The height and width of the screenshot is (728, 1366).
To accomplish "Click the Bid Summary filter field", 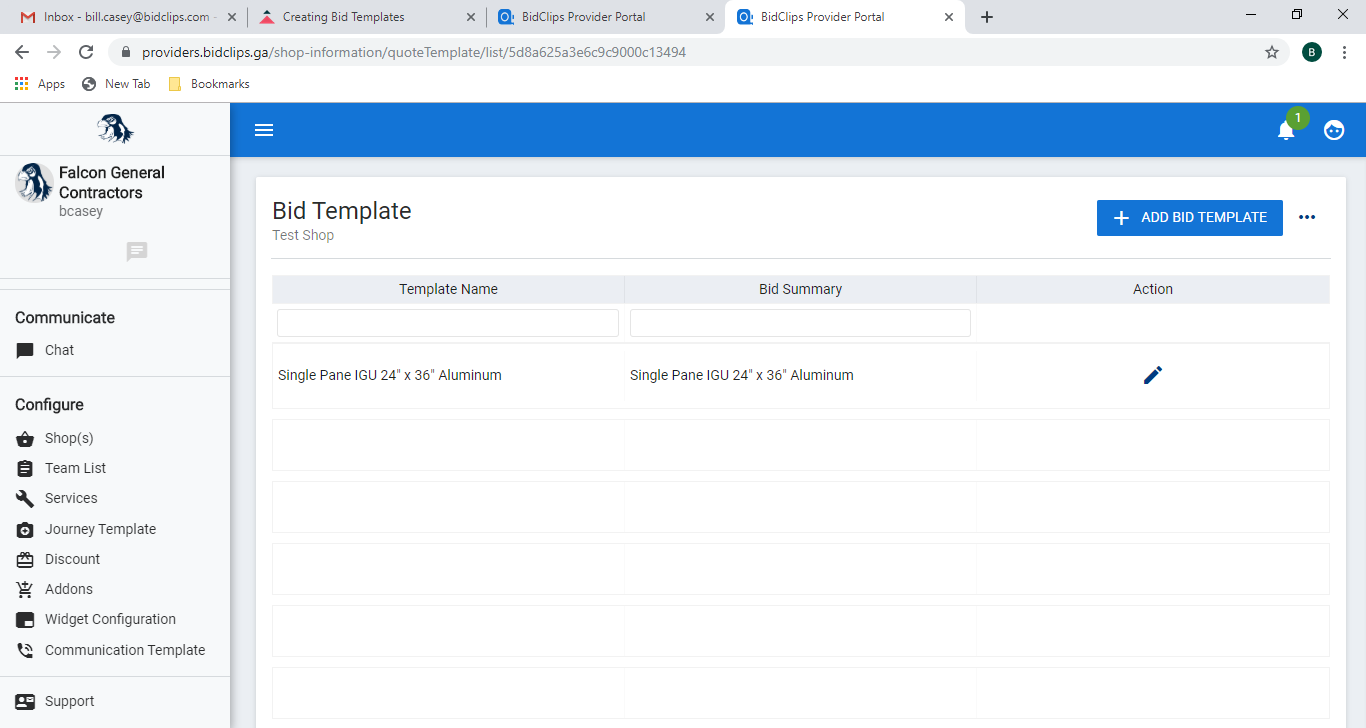I will coord(800,323).
